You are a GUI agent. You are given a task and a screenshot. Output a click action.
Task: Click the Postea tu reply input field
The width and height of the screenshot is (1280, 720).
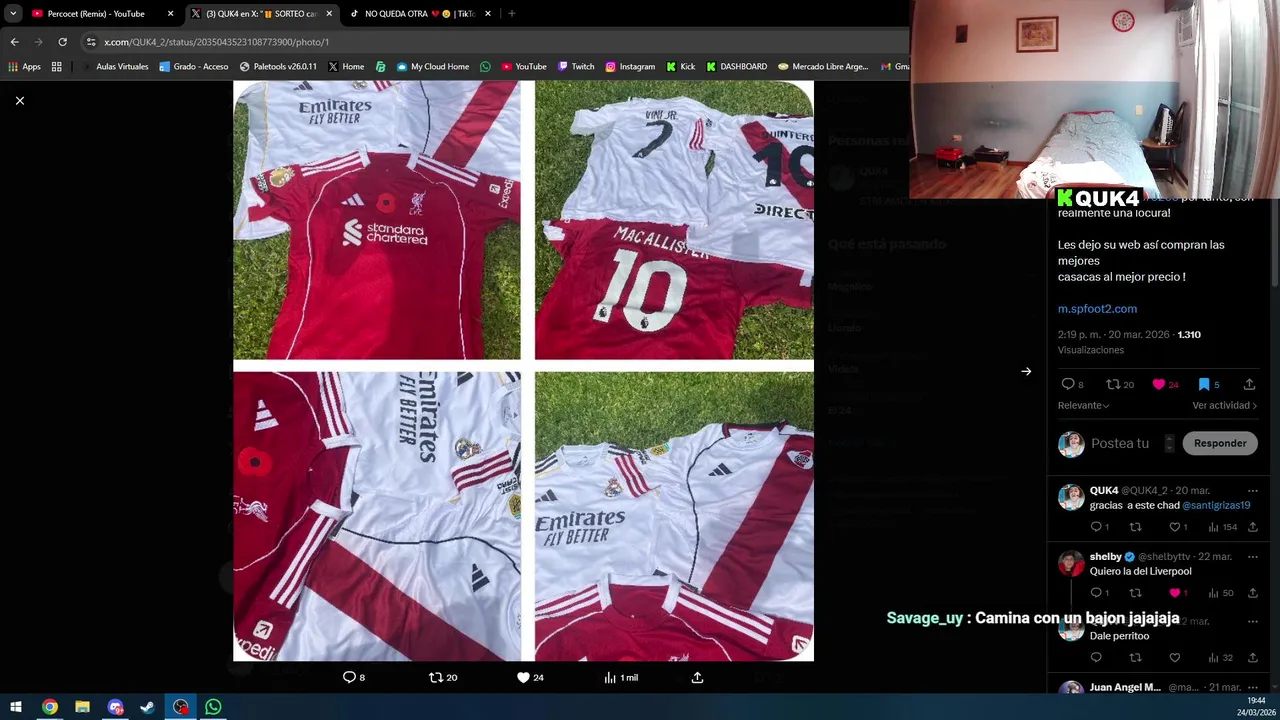click(1120, 443)
